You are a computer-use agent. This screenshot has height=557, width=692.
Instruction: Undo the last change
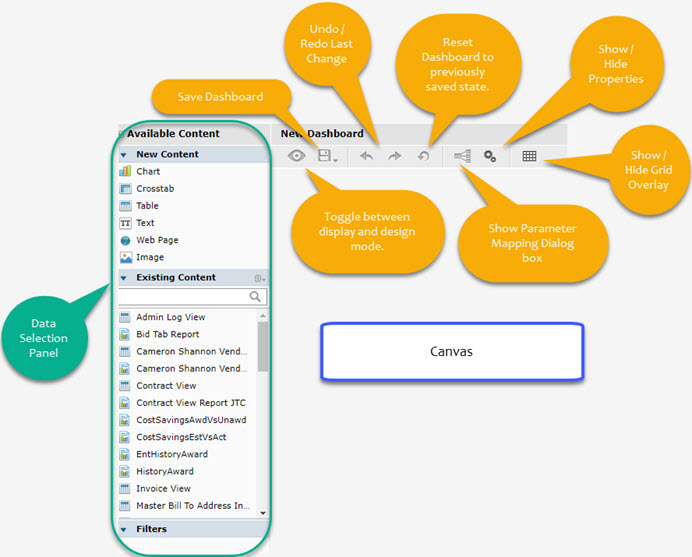click(x=366, y=156)
